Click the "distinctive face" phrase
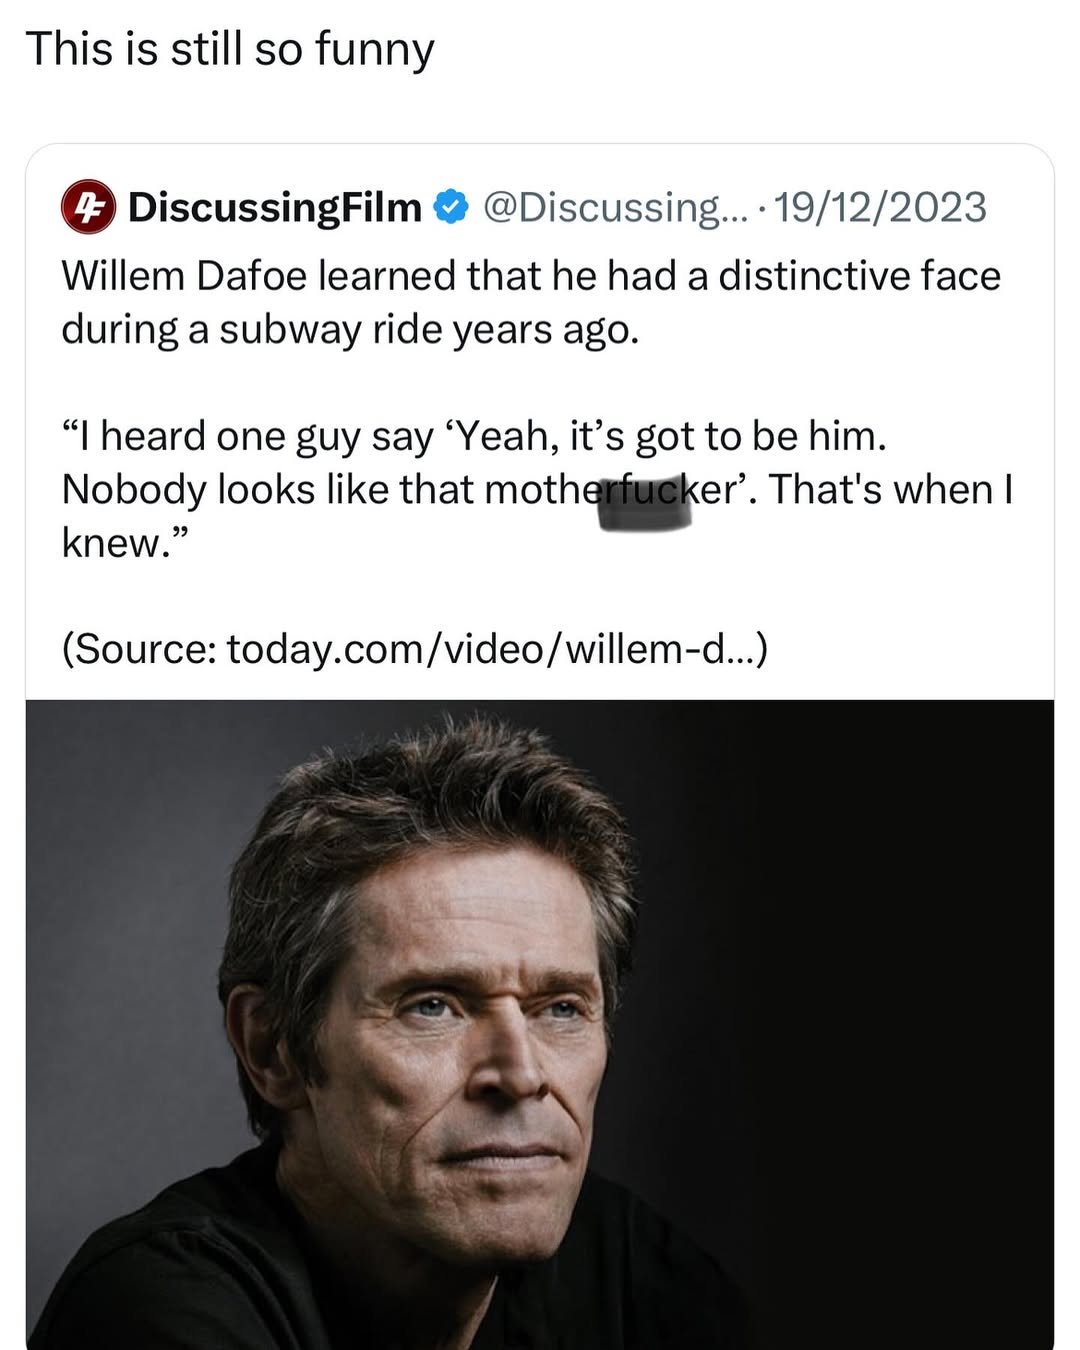The height and width of the screenshot is (1350, 1080). pyautogui.click(x=859, y=275)
